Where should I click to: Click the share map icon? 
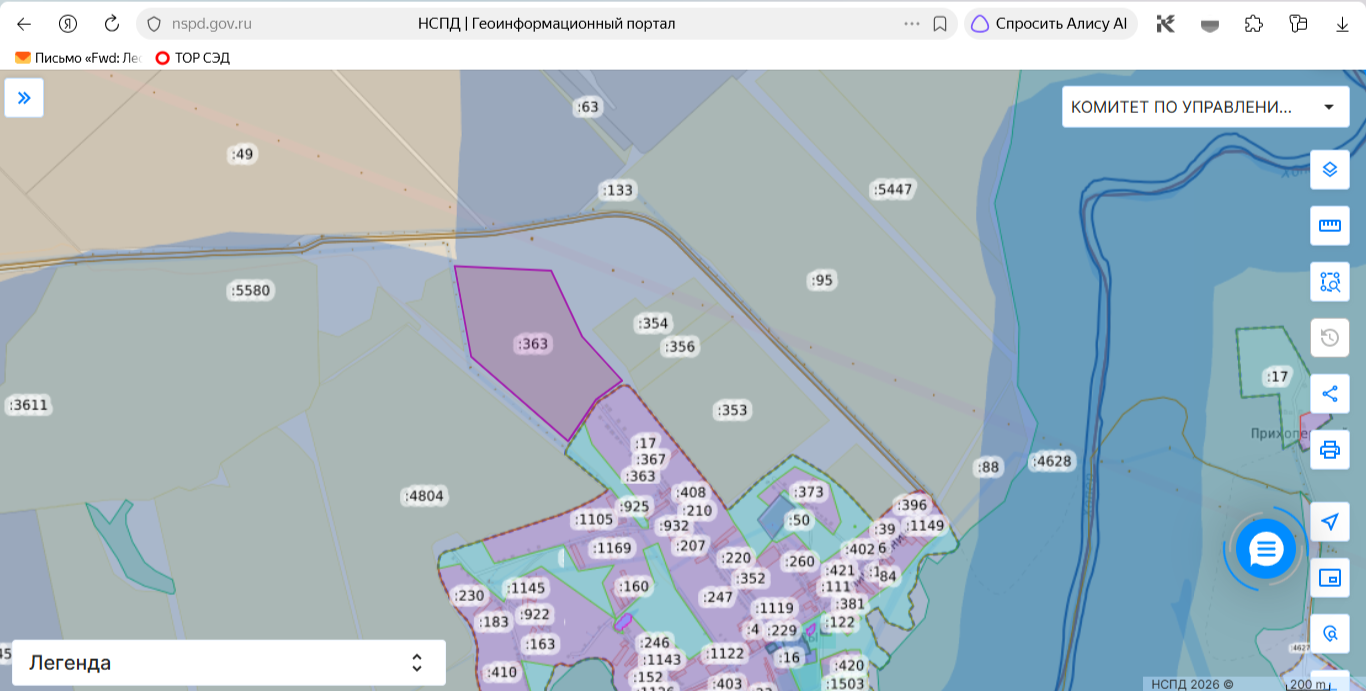[1329, 394]
